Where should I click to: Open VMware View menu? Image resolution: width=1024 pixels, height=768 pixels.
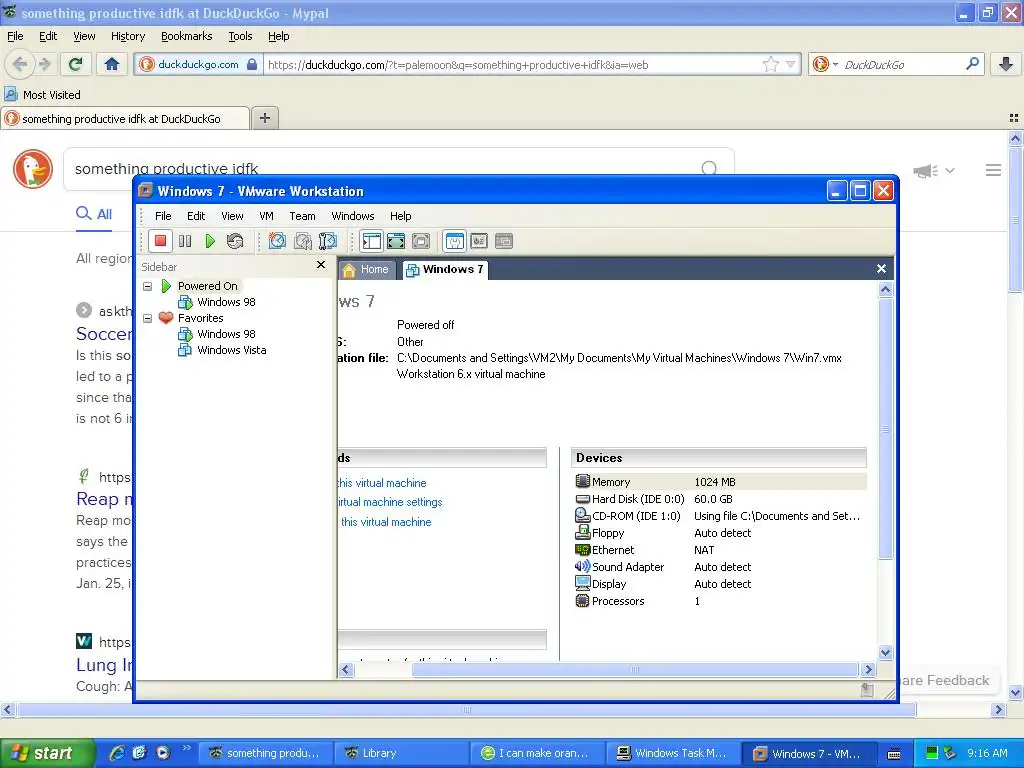pyautogui.click(x=232, y=216)
